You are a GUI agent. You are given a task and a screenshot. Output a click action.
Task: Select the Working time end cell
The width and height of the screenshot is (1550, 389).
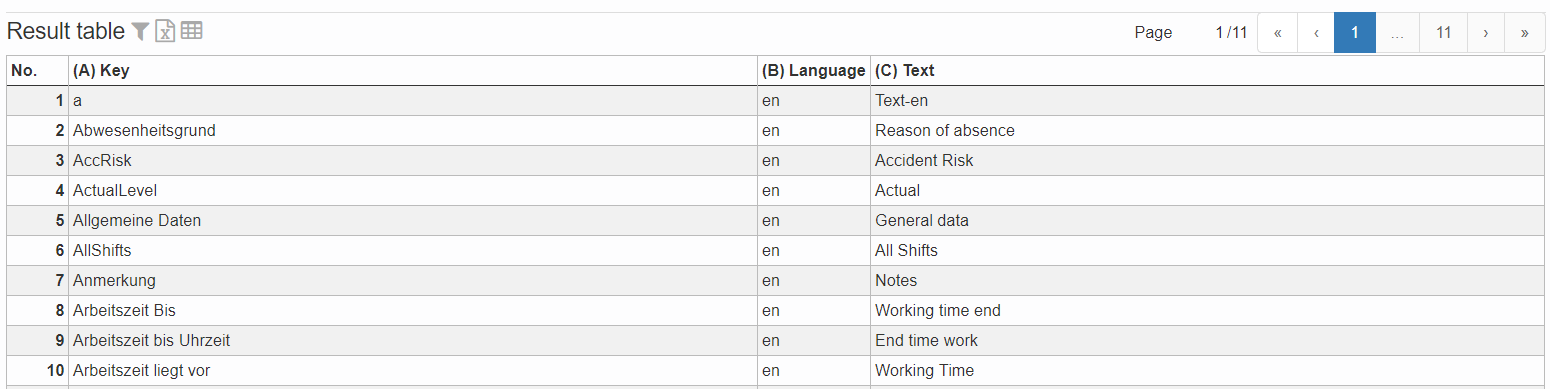[x=1207, y=311]
